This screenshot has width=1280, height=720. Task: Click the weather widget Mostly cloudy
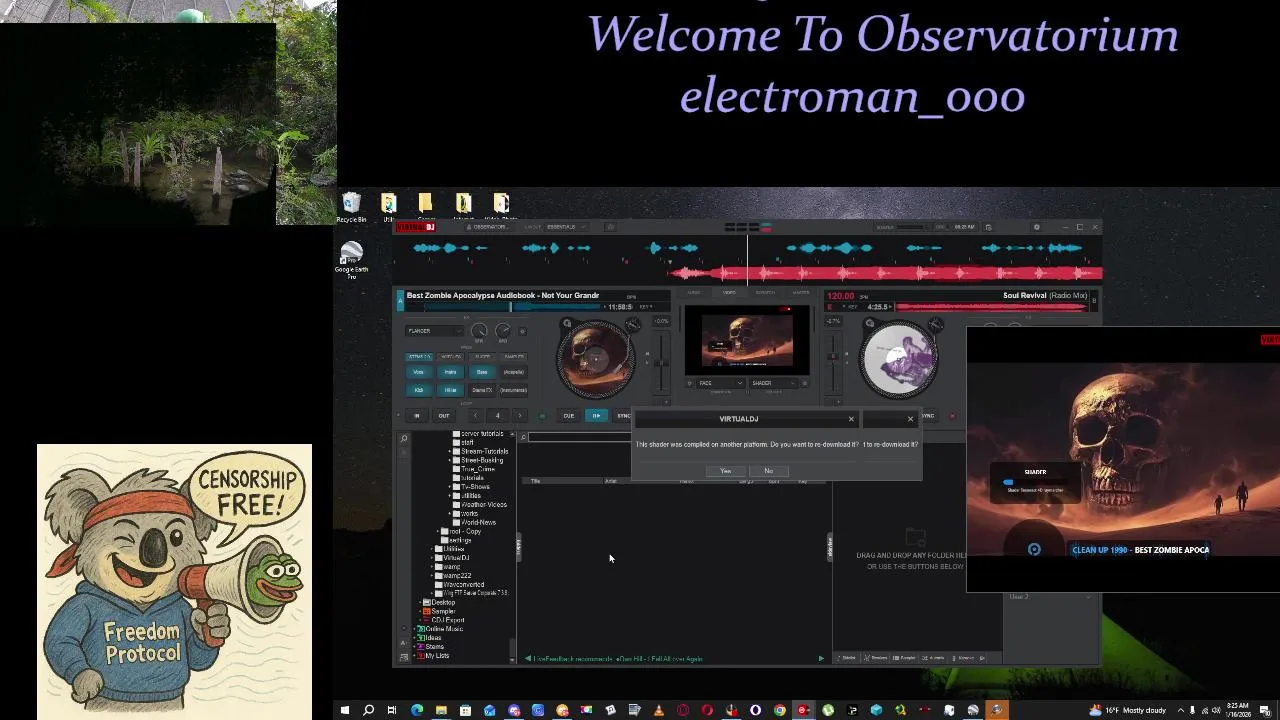click(x=1127, y=711)
